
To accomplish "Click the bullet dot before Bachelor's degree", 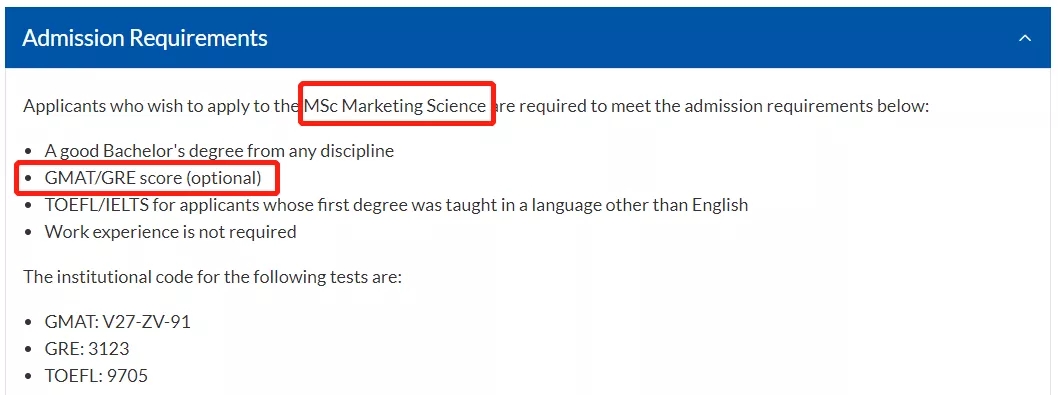I will (x=28, y=152).
